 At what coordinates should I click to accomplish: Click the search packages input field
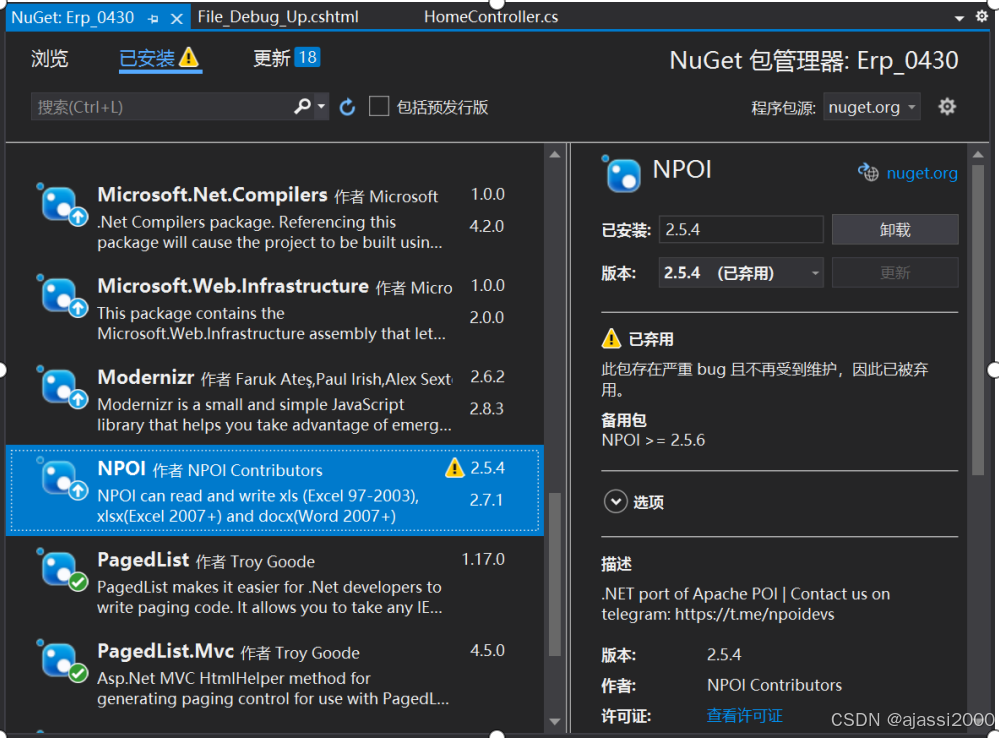[x=161, y=106]
